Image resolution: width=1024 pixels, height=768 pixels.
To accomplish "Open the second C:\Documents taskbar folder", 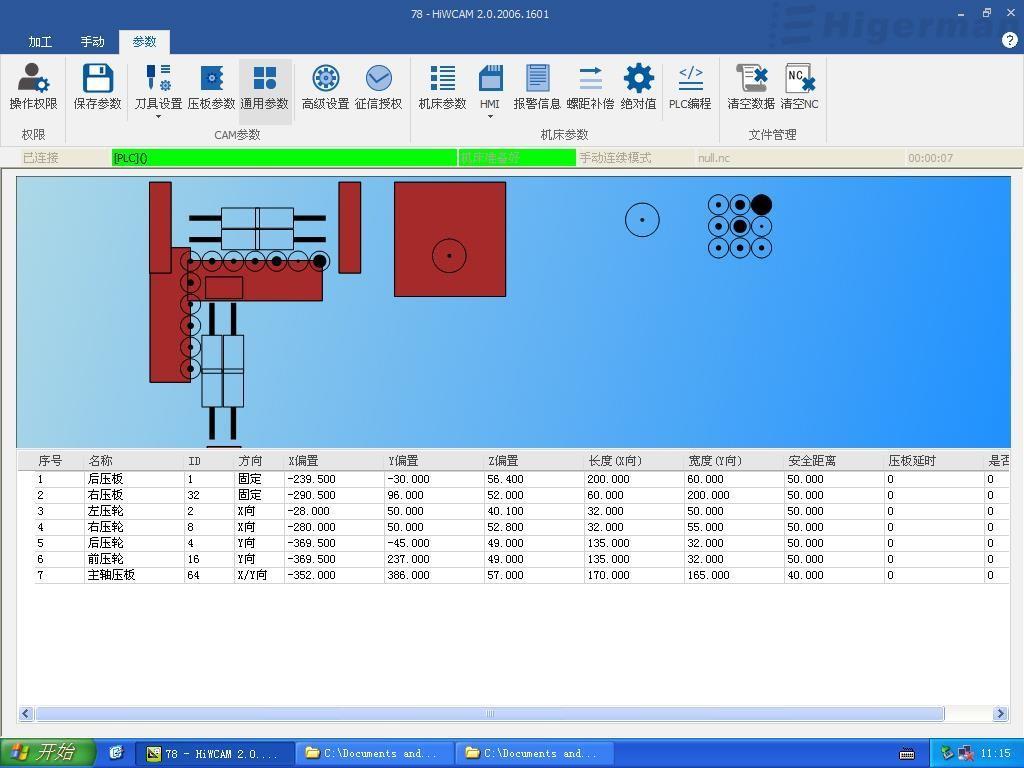I will [x=534, y=754].
